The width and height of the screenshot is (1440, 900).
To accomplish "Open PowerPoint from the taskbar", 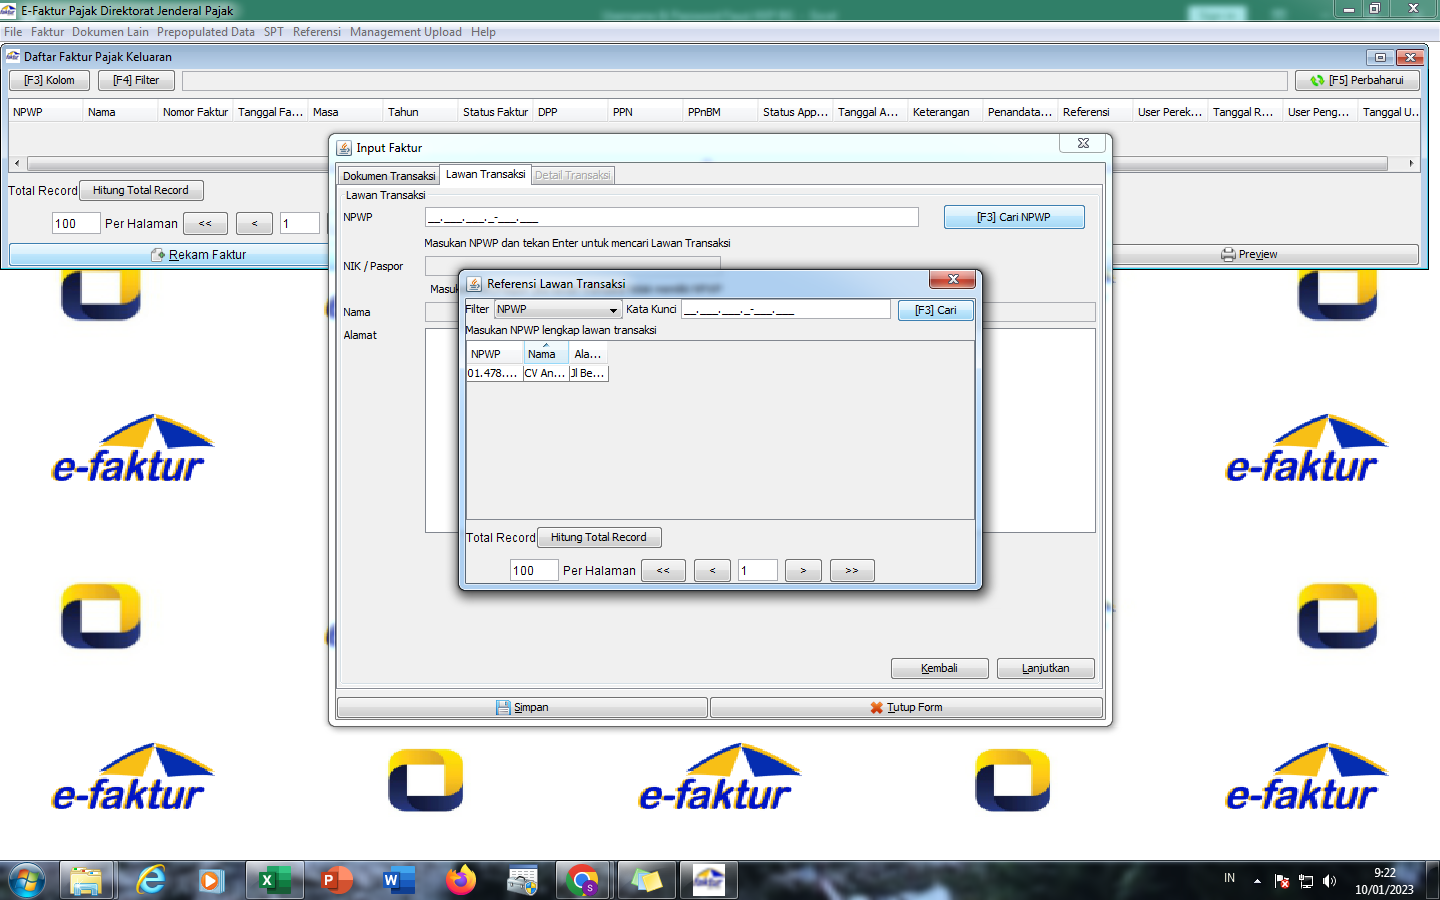I will coord(336,880).
